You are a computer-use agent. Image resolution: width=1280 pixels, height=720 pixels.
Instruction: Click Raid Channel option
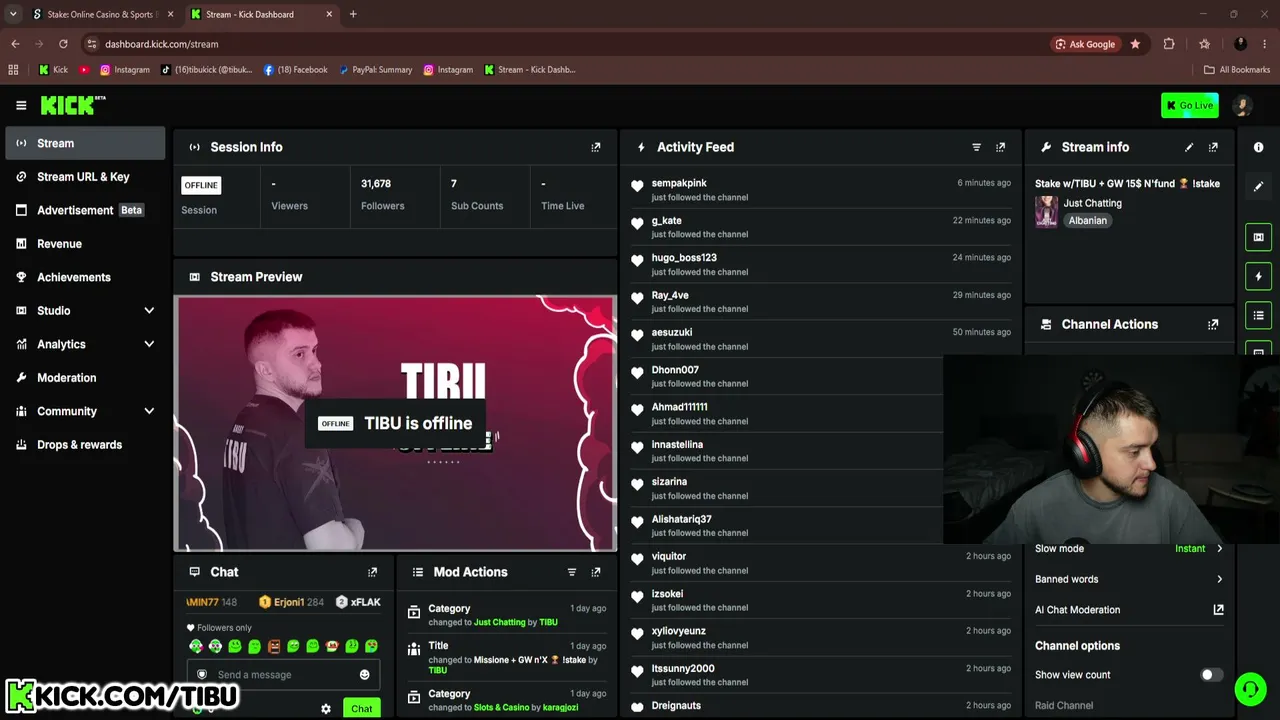(x=1064, y=705)
